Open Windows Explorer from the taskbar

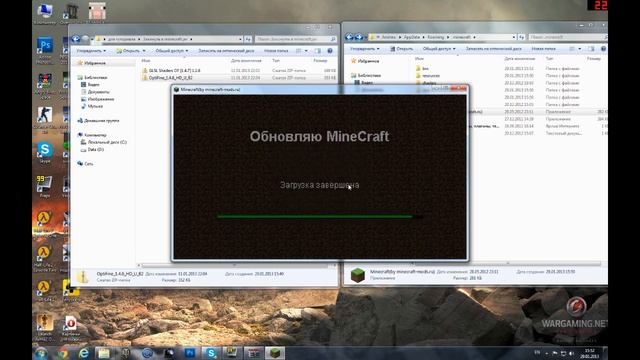[x=104, y=353]
